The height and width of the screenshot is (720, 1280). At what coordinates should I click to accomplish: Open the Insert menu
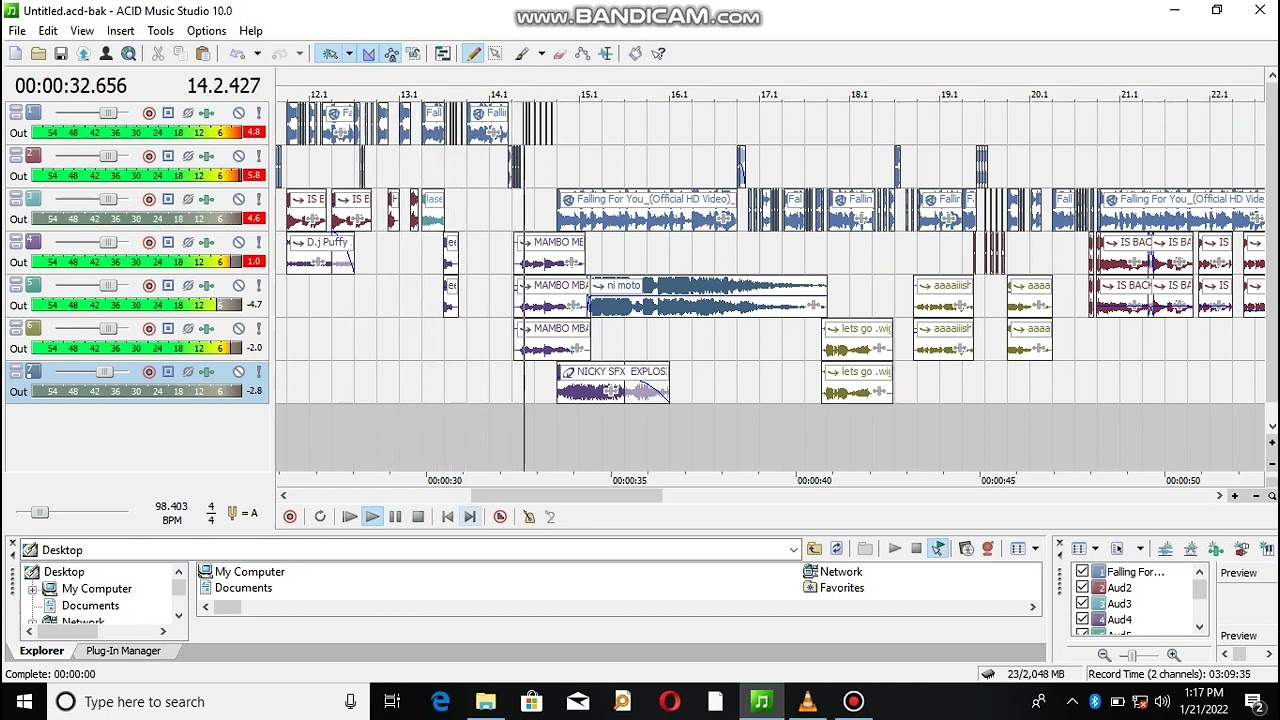120,31
